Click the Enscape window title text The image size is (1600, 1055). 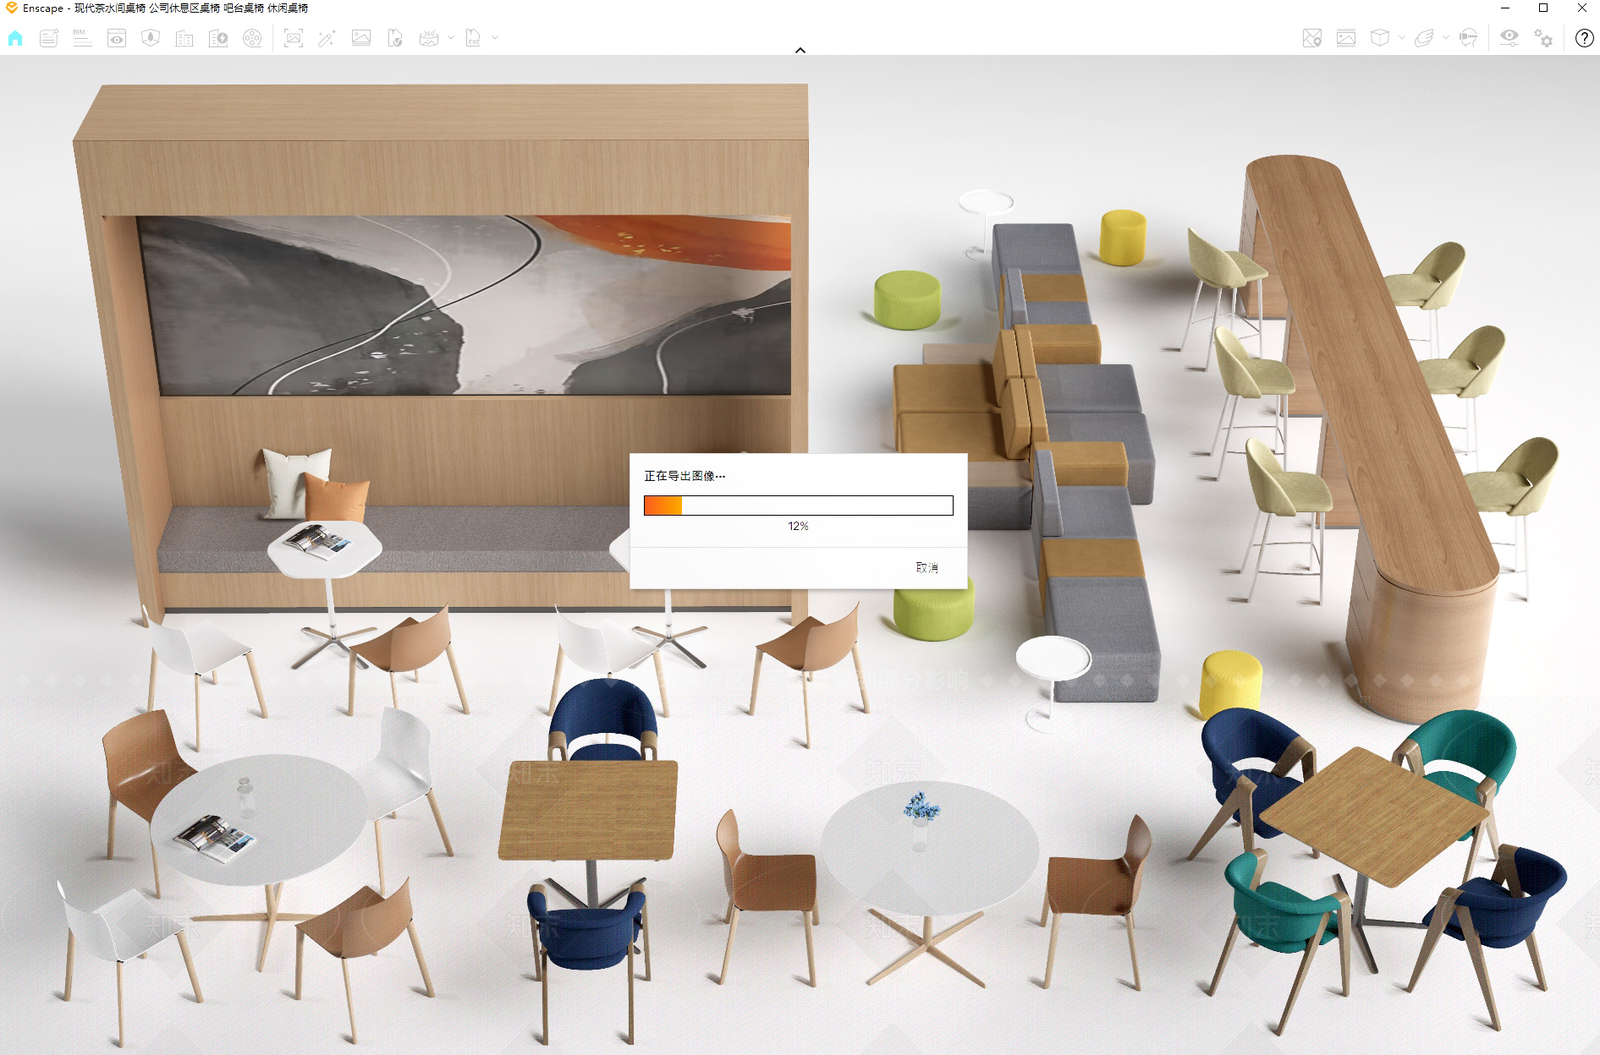tap(165, 8)
